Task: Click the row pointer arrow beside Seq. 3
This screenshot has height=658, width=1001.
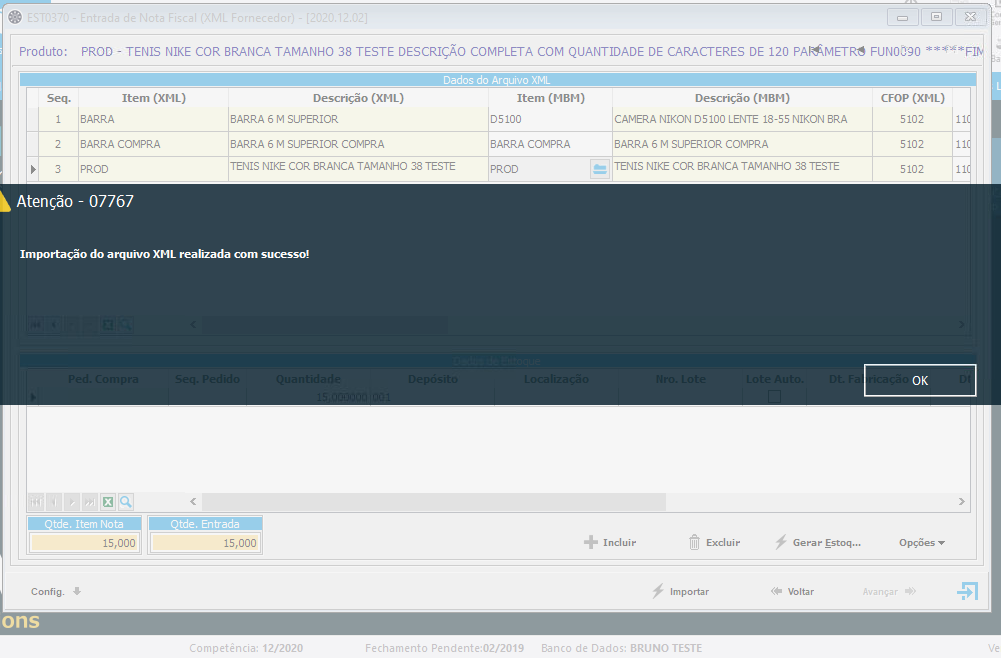Action: [33, 169]
